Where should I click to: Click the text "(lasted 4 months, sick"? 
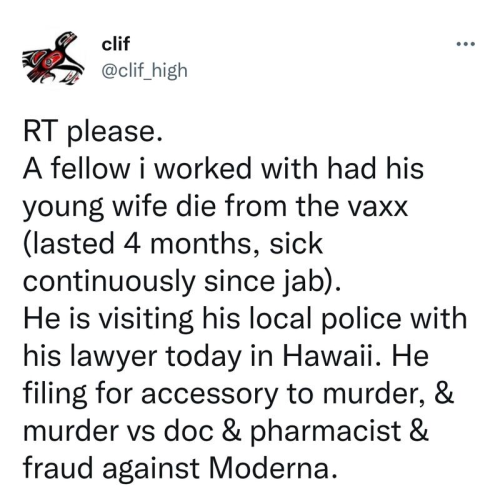pyautogui.click(x=173, y=245)
